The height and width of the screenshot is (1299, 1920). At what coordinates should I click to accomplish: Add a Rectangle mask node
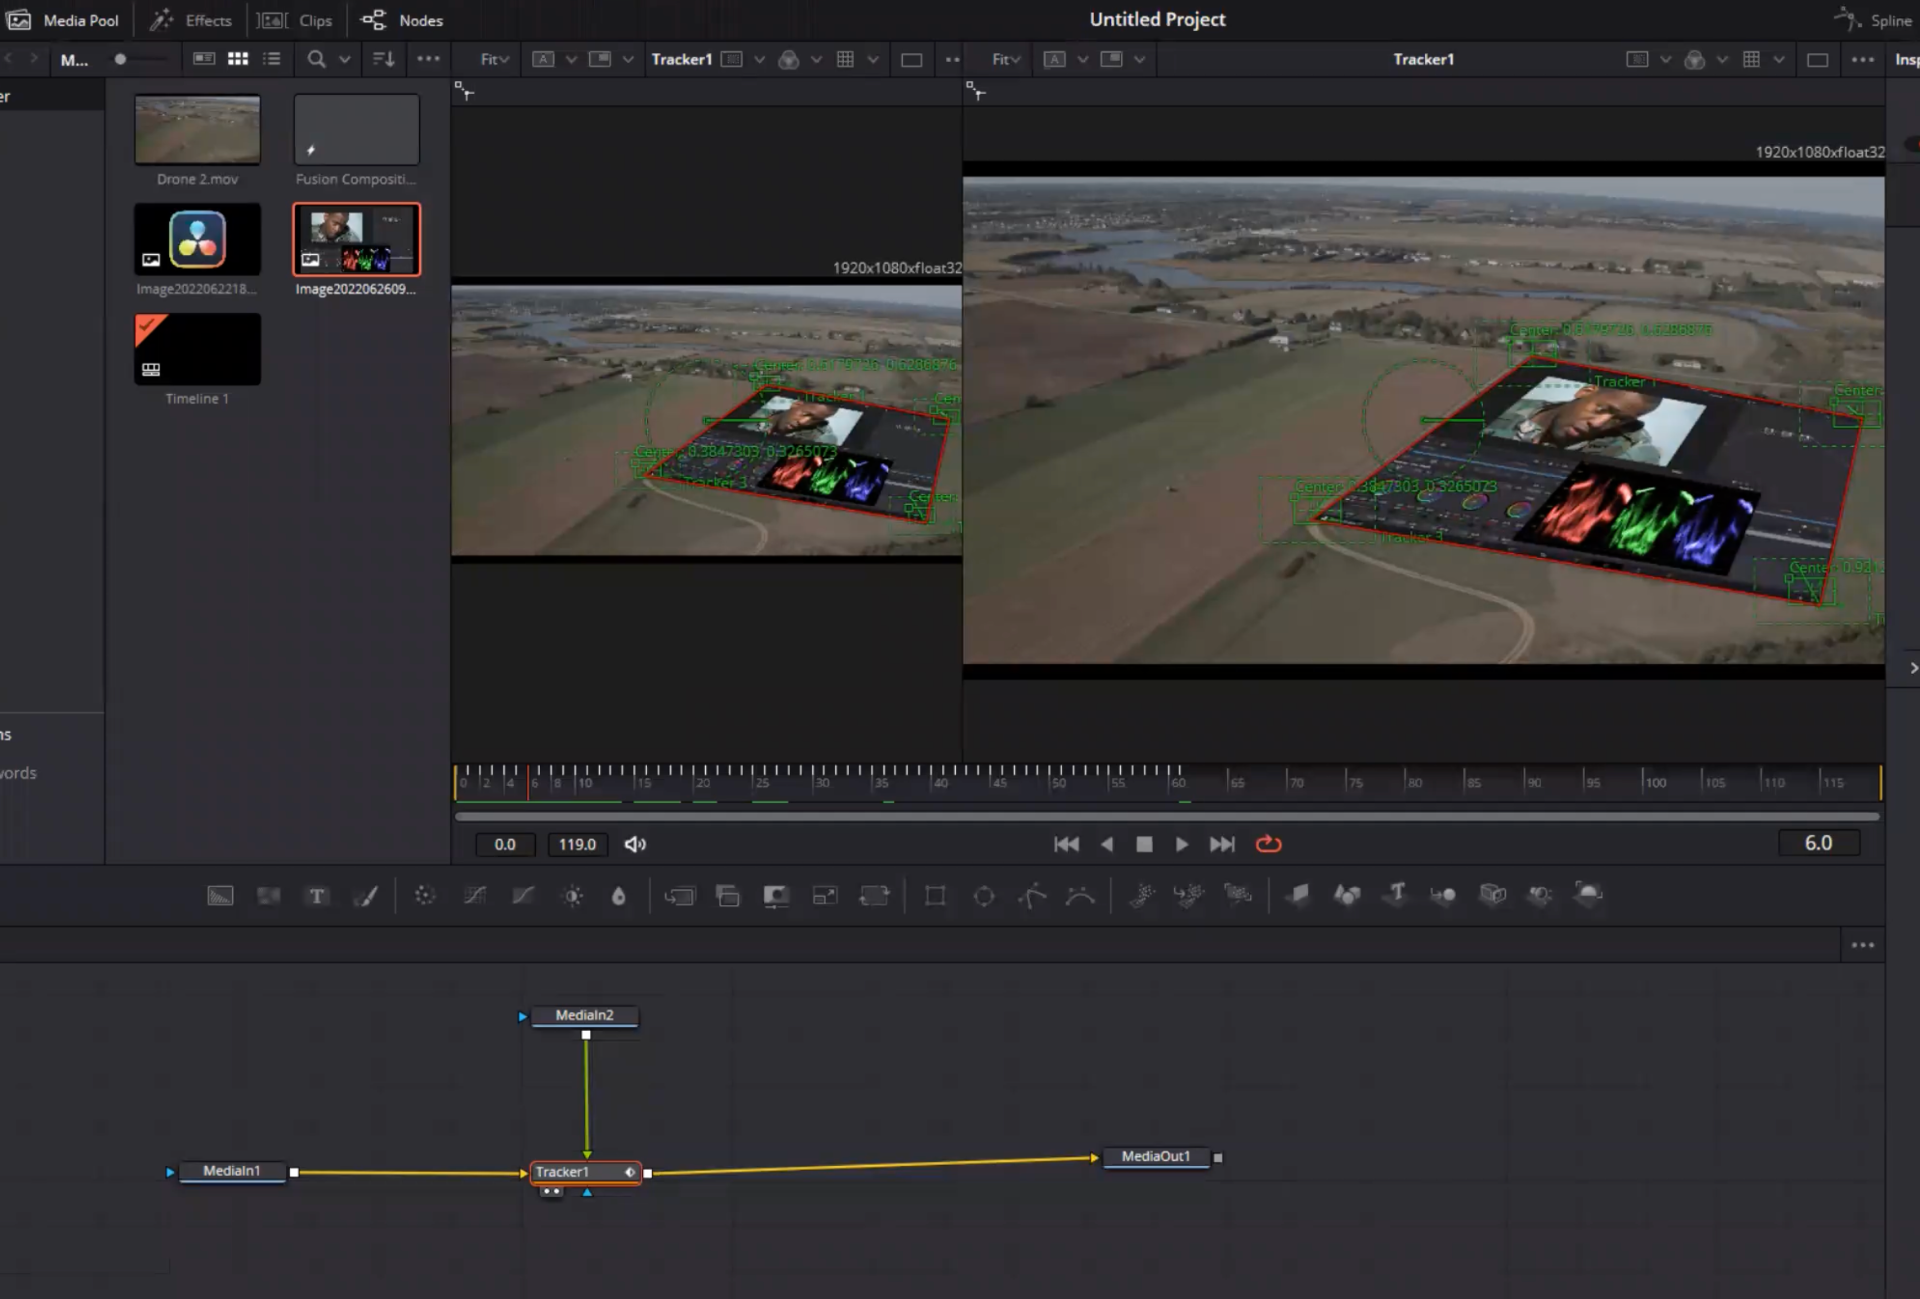coord(935,896)
